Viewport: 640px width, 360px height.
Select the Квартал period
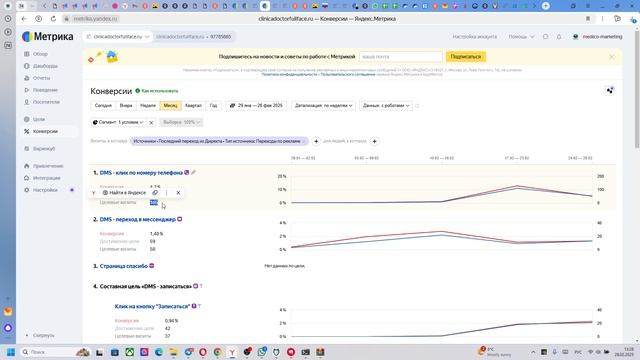point(193,105)
